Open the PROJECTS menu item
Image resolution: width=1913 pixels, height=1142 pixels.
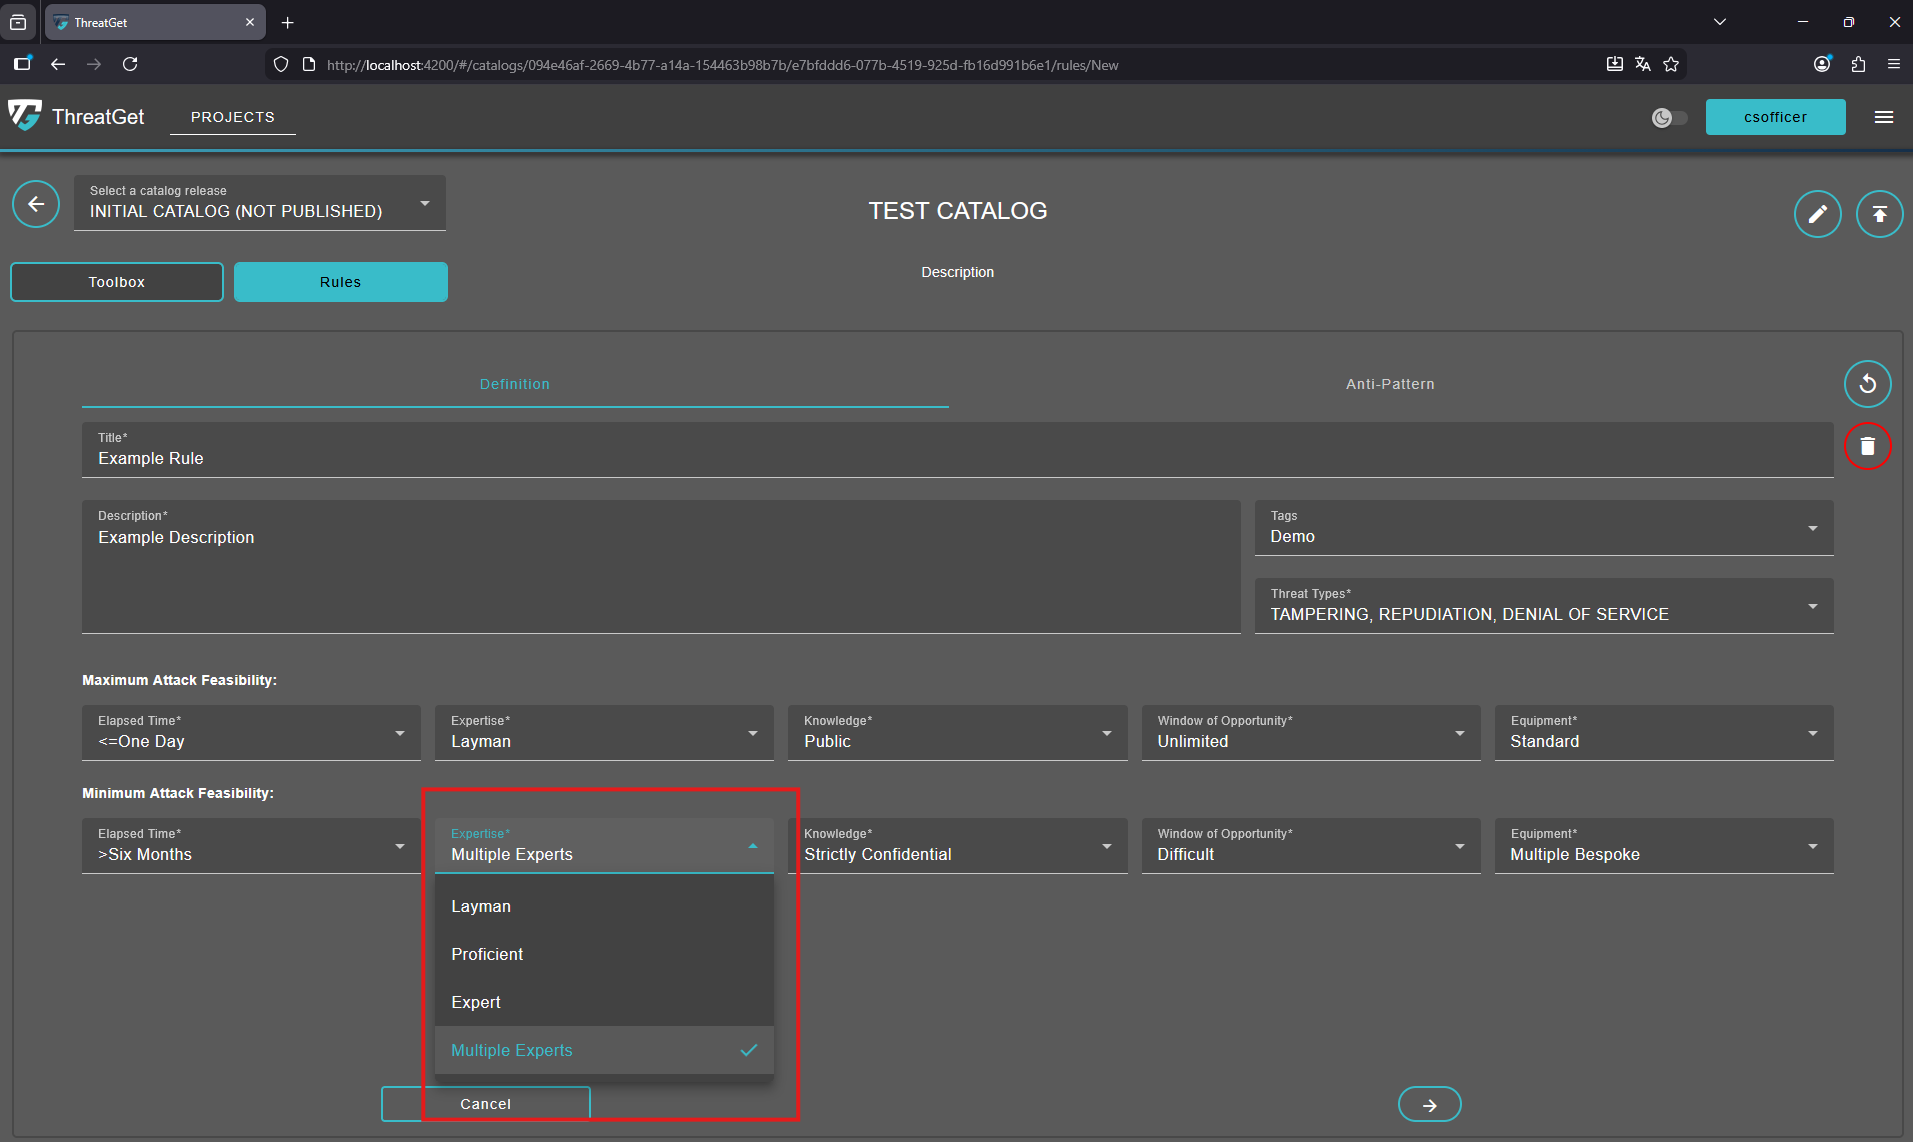point(232,117)
